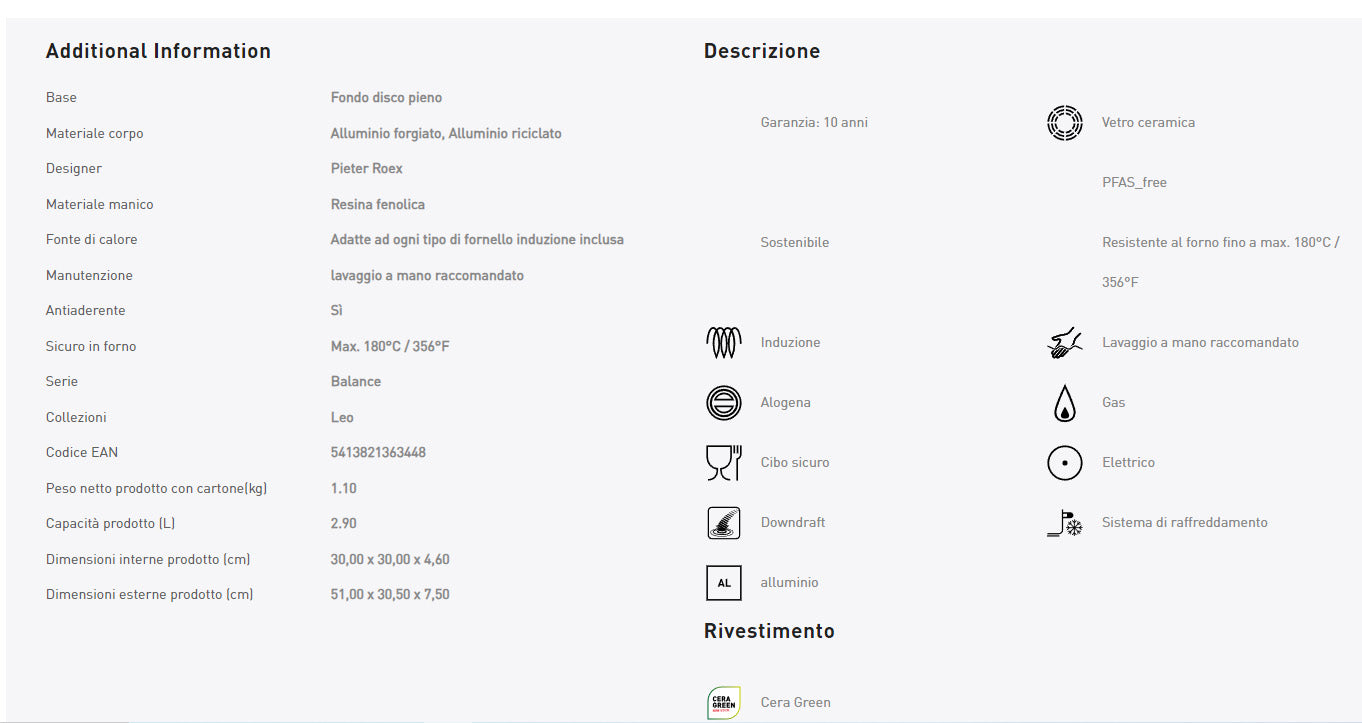This screenshot has width=1362, height=723.
Task: Click the AL alluminio icon
Action: pos(723,583)
